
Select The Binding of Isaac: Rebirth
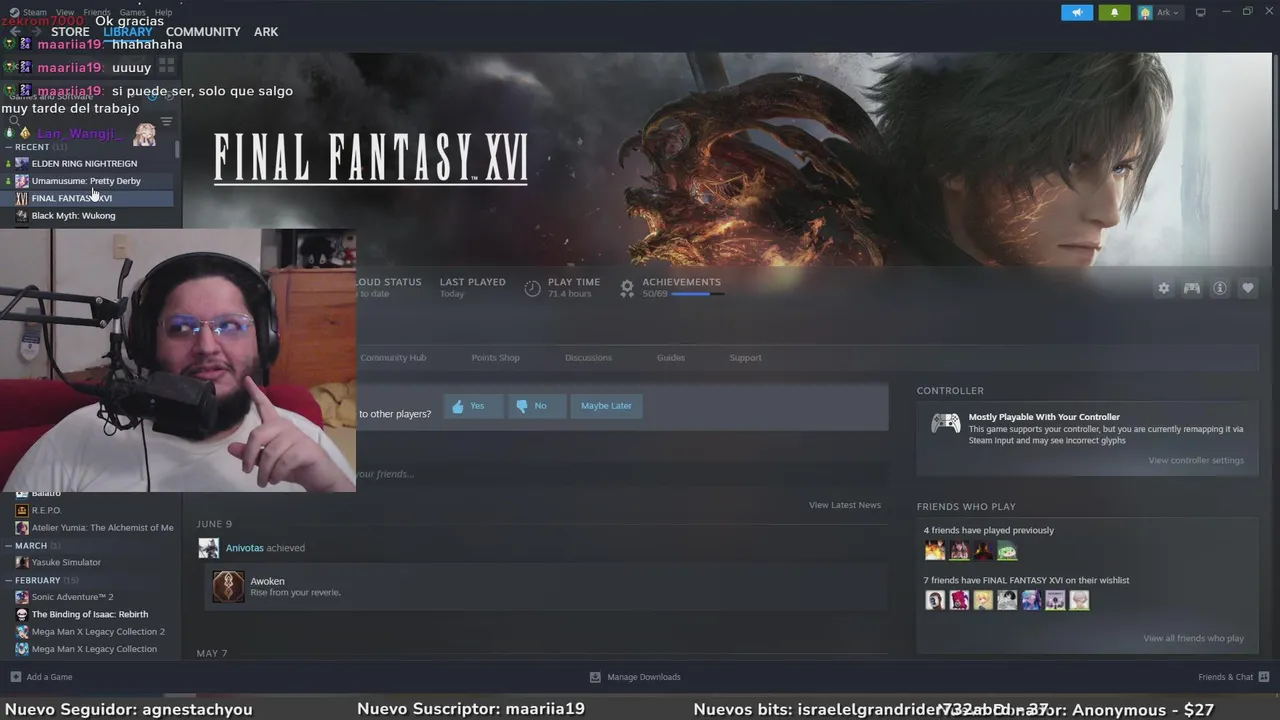tap(89, 614)
